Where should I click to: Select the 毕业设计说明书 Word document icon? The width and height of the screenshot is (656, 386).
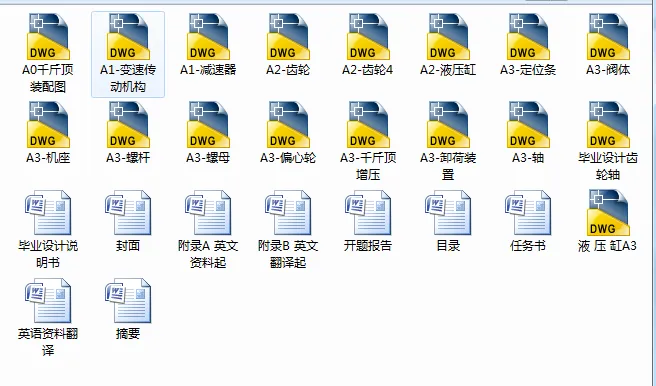click(48, 212)
